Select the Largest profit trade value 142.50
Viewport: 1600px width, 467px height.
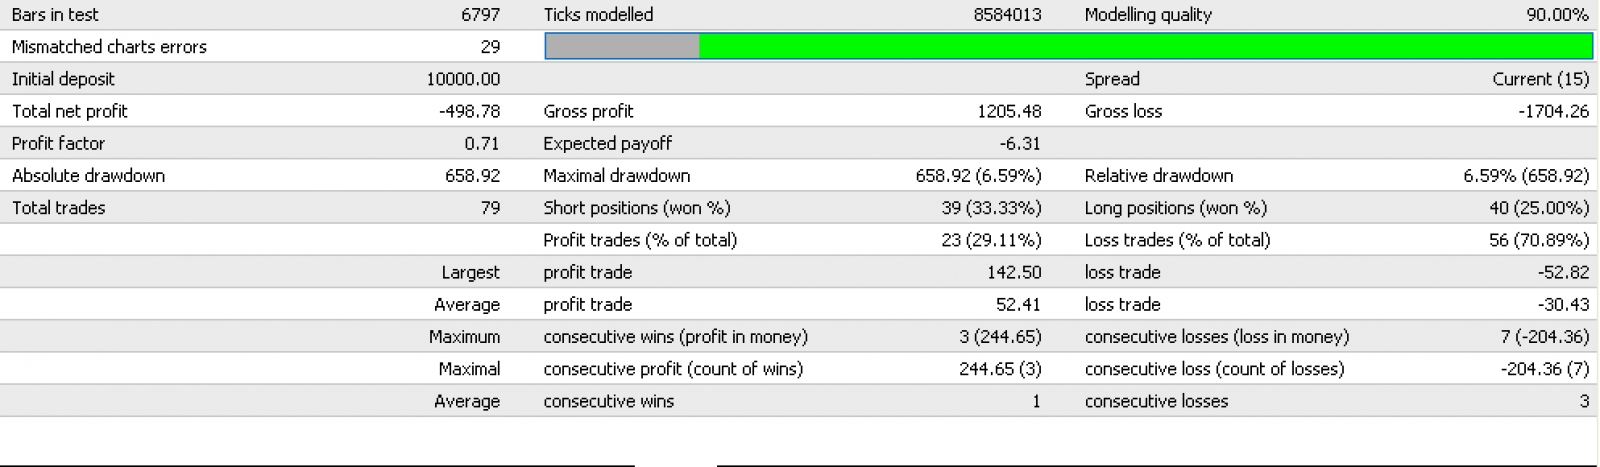[x=1013, y=272]
